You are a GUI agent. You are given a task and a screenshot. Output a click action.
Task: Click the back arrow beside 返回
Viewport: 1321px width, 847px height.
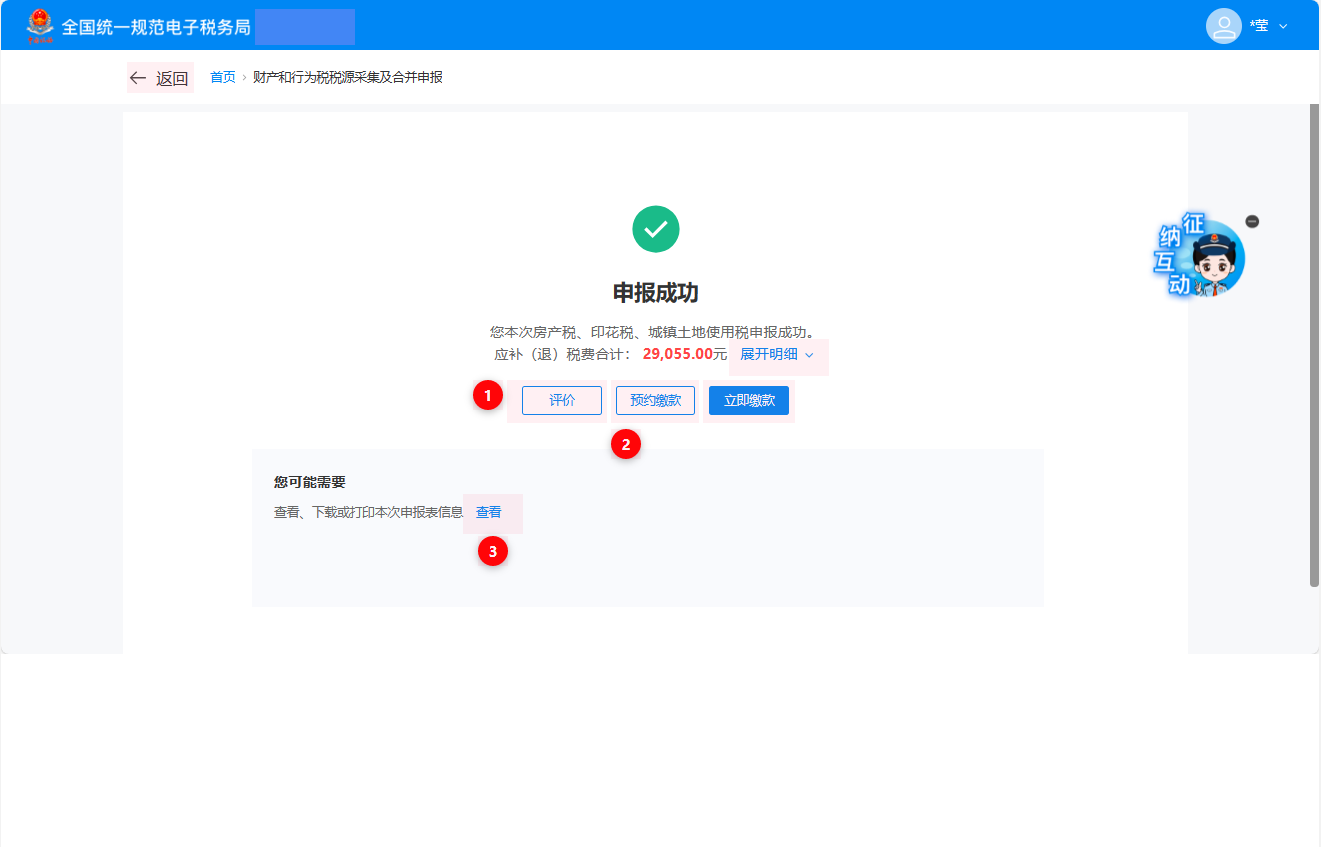[x=137, y=77]
